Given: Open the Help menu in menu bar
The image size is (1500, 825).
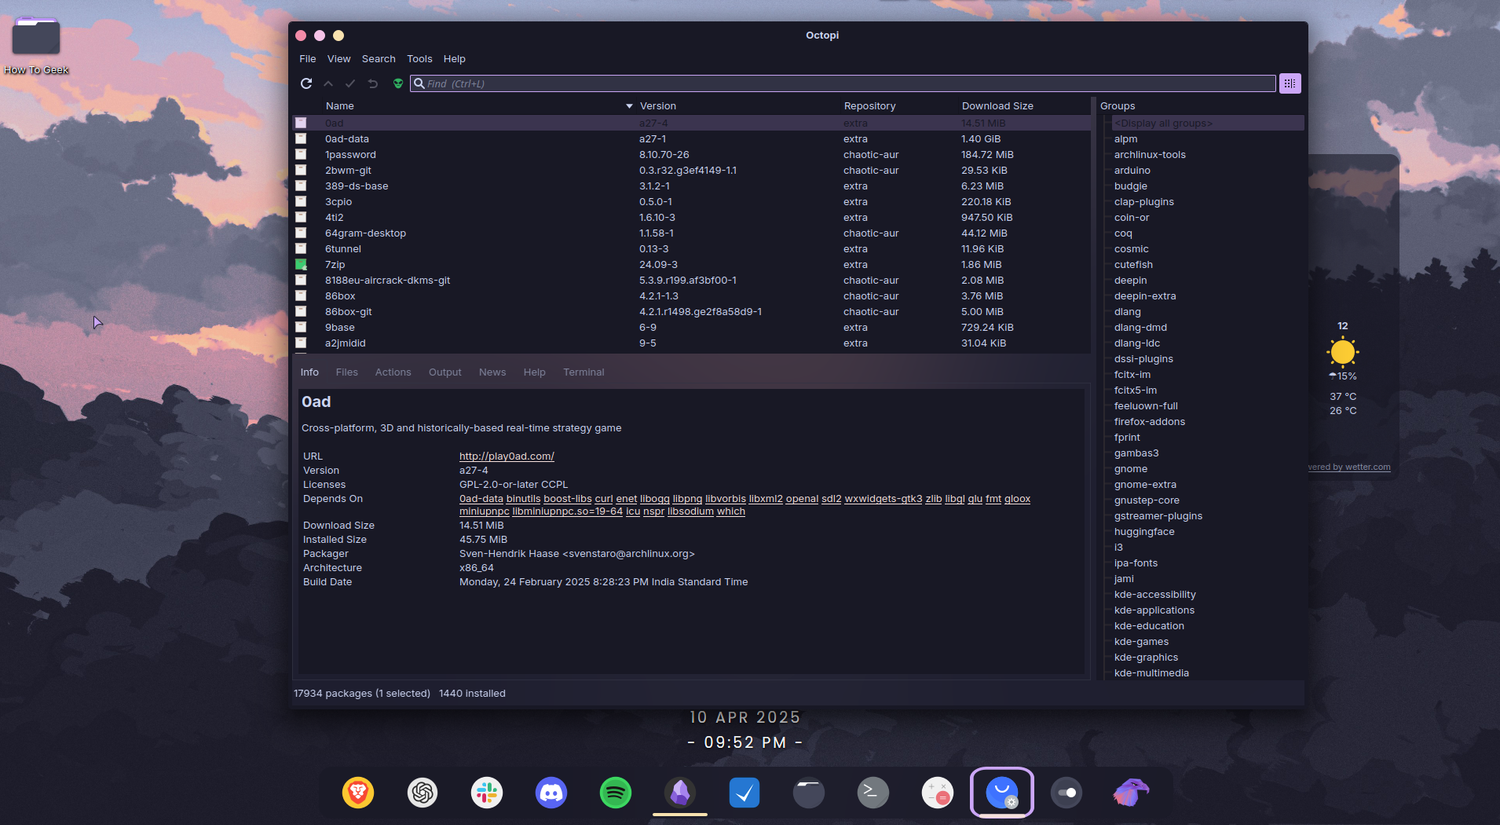Looking at the screenshot, I should pyautogui.click(x=454, y=59).
